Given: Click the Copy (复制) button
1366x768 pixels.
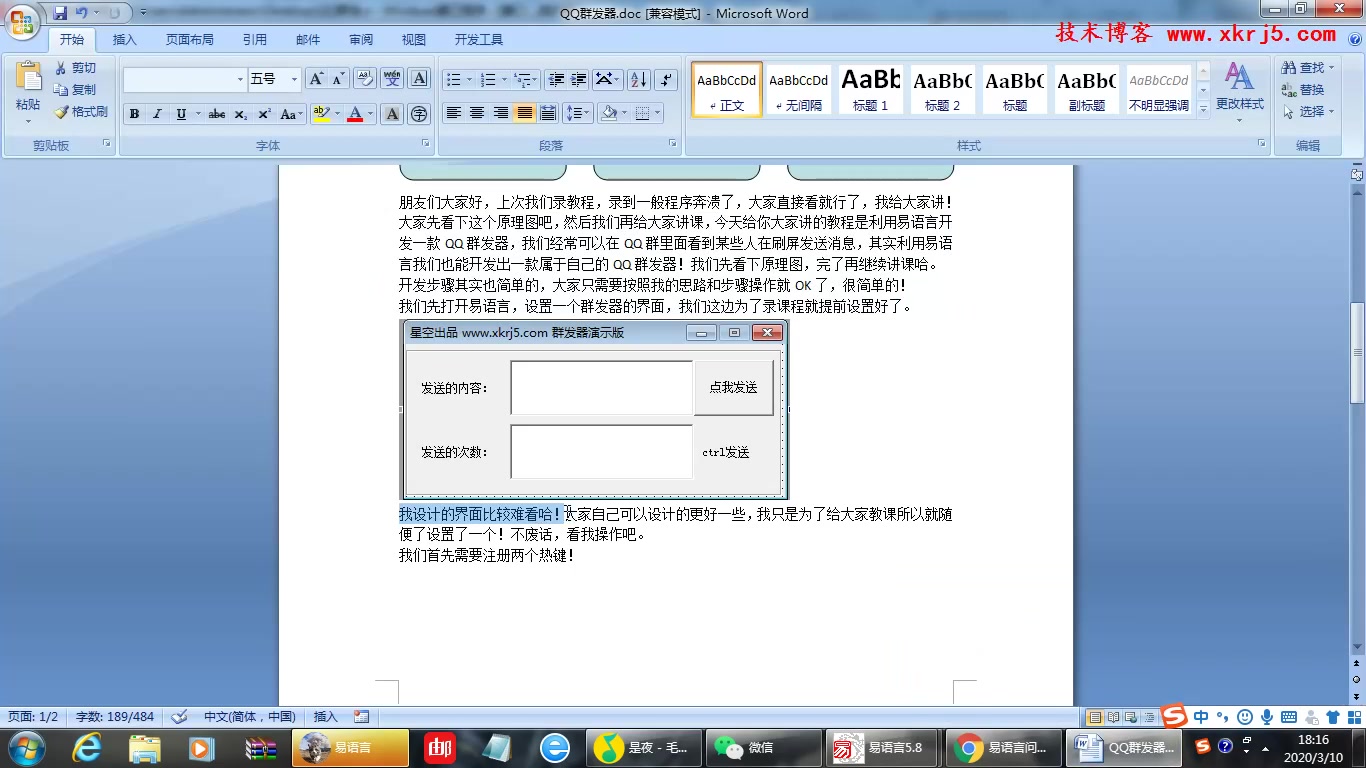Looking at the screenshot, I should [x=75, y=90].
